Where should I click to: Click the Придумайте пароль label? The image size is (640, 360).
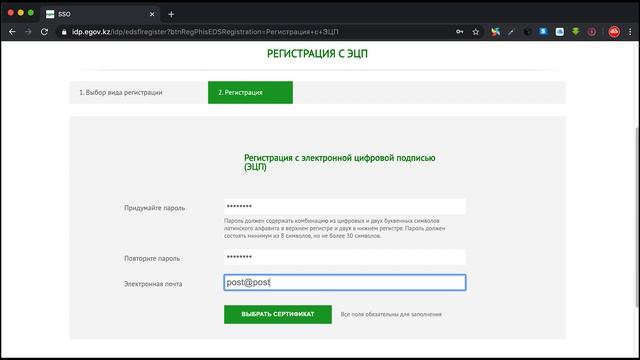tap(154, 208)
